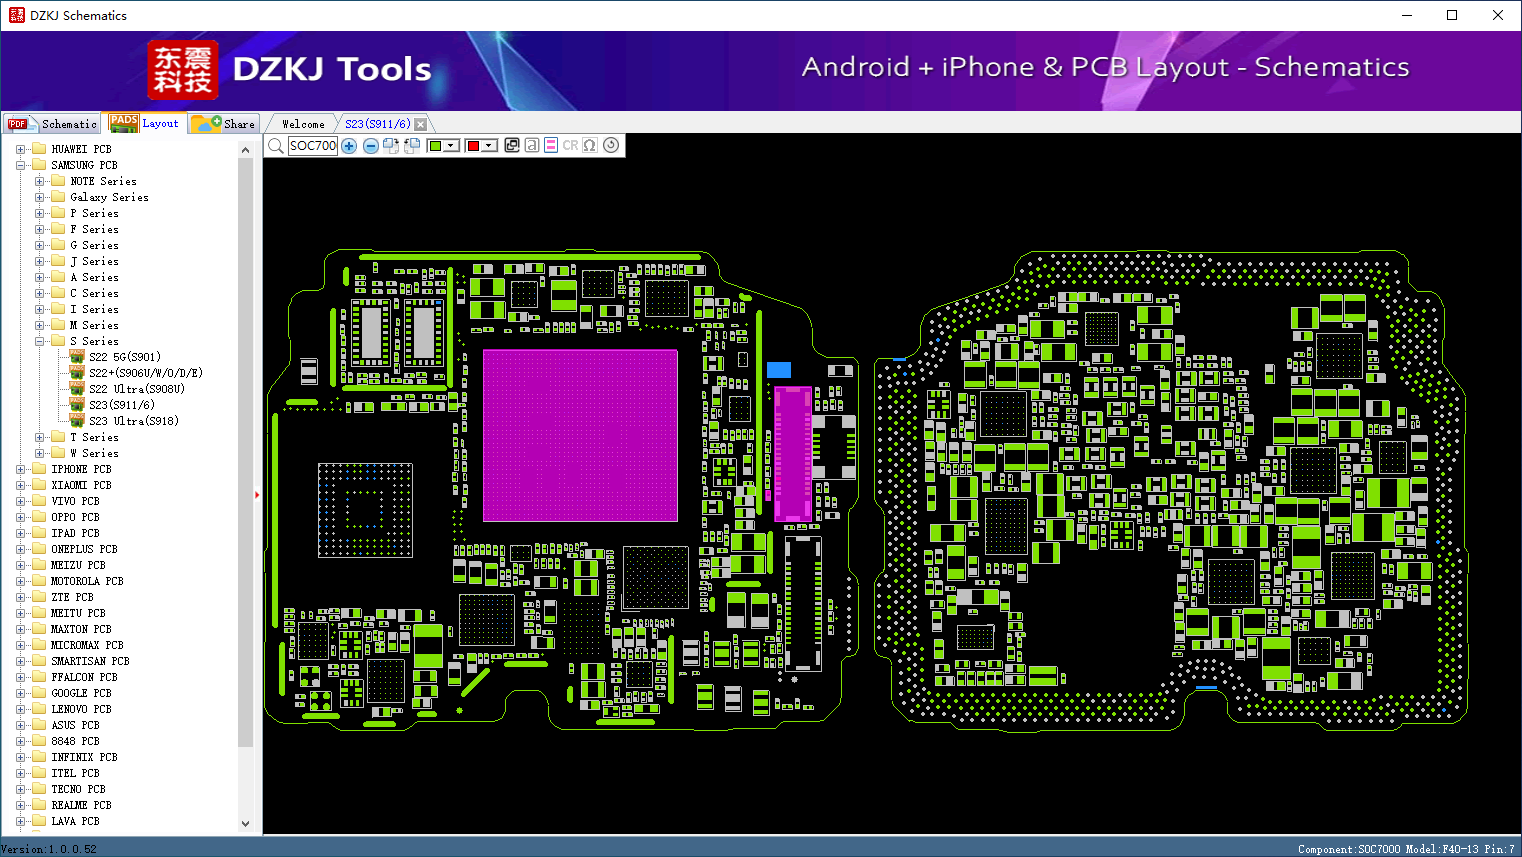Select the SMARTISAN PCB text label

click(90, 661)
